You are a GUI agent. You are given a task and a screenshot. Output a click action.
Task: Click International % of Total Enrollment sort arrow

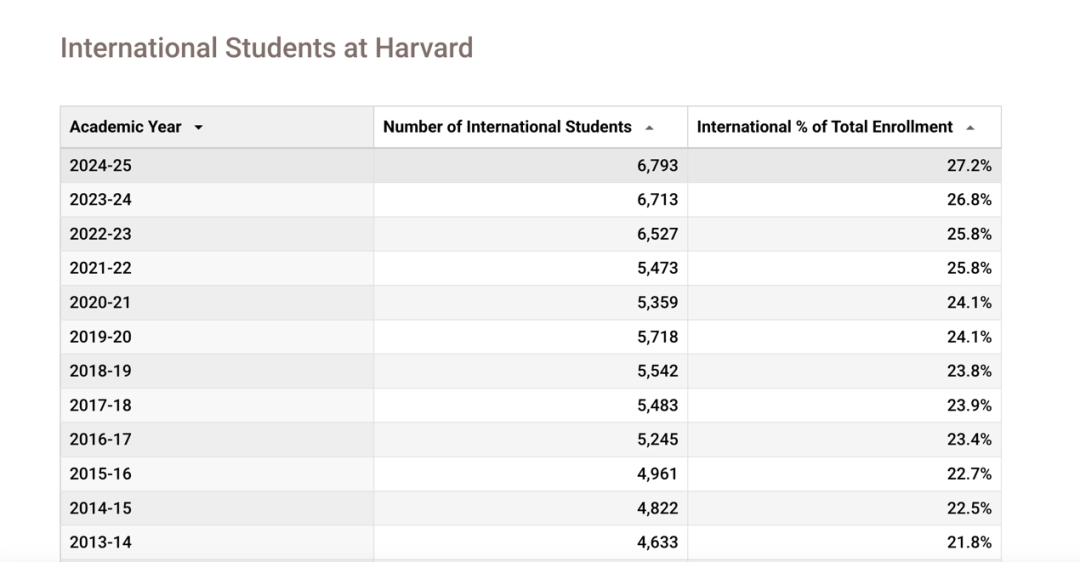pos(970,127)
